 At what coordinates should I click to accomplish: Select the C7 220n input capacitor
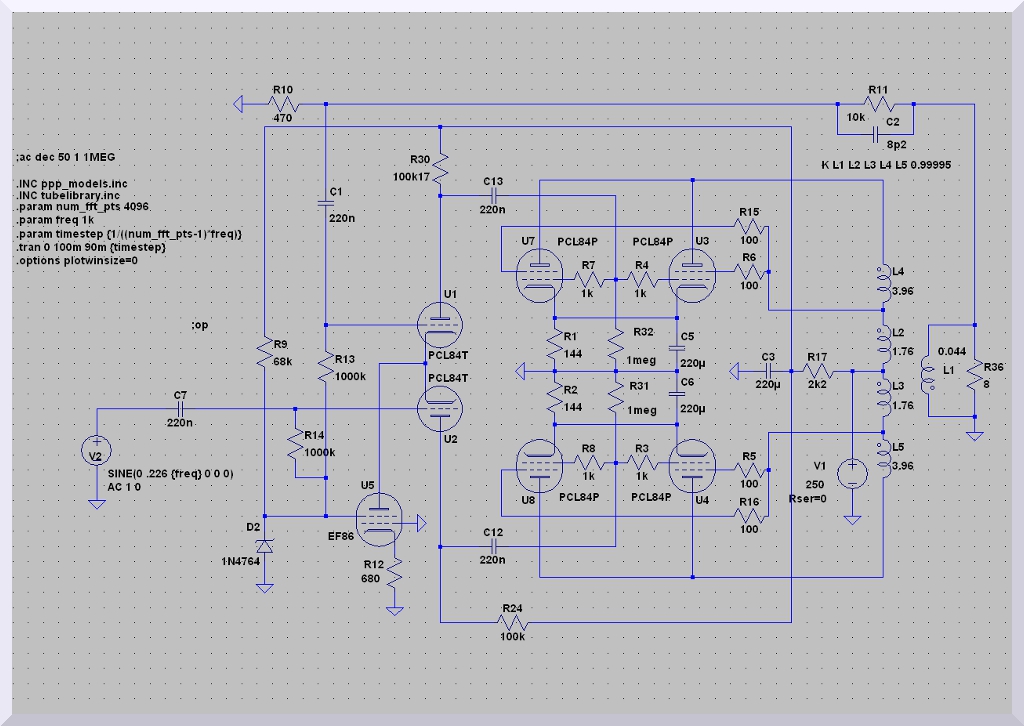pyautogui.click(x=180, y=408)
